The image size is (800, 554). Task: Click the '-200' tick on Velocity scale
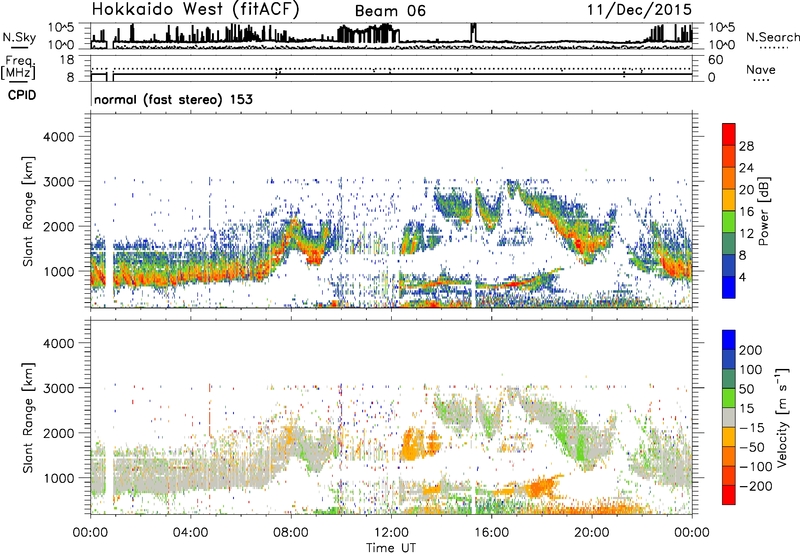(x=756, y=486)
